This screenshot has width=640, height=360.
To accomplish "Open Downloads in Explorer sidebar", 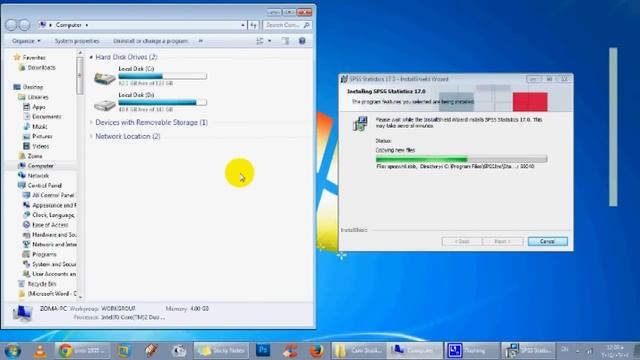I will [41, 67].
